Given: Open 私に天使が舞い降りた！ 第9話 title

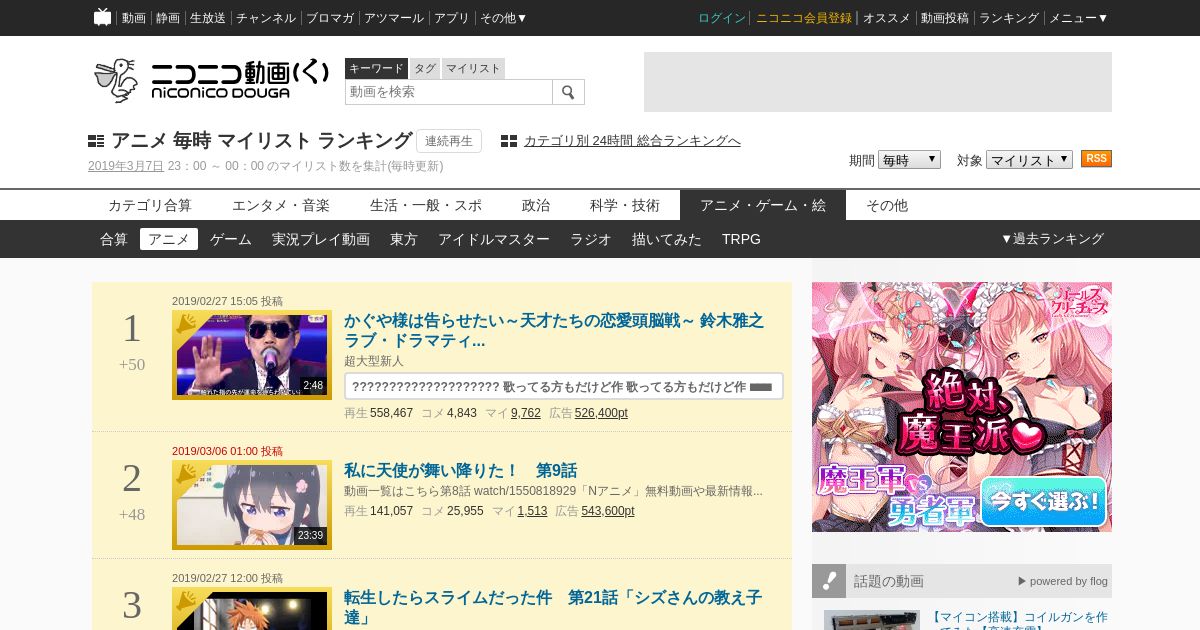Looking at the screenshot, I should tap(460, 470).
